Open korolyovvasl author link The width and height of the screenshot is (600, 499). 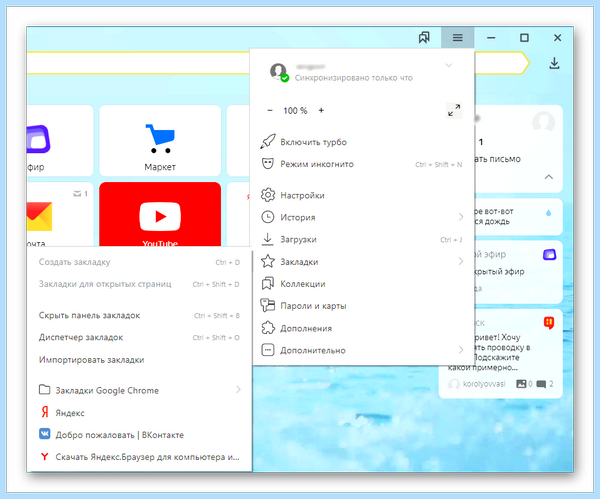point(484,384)
